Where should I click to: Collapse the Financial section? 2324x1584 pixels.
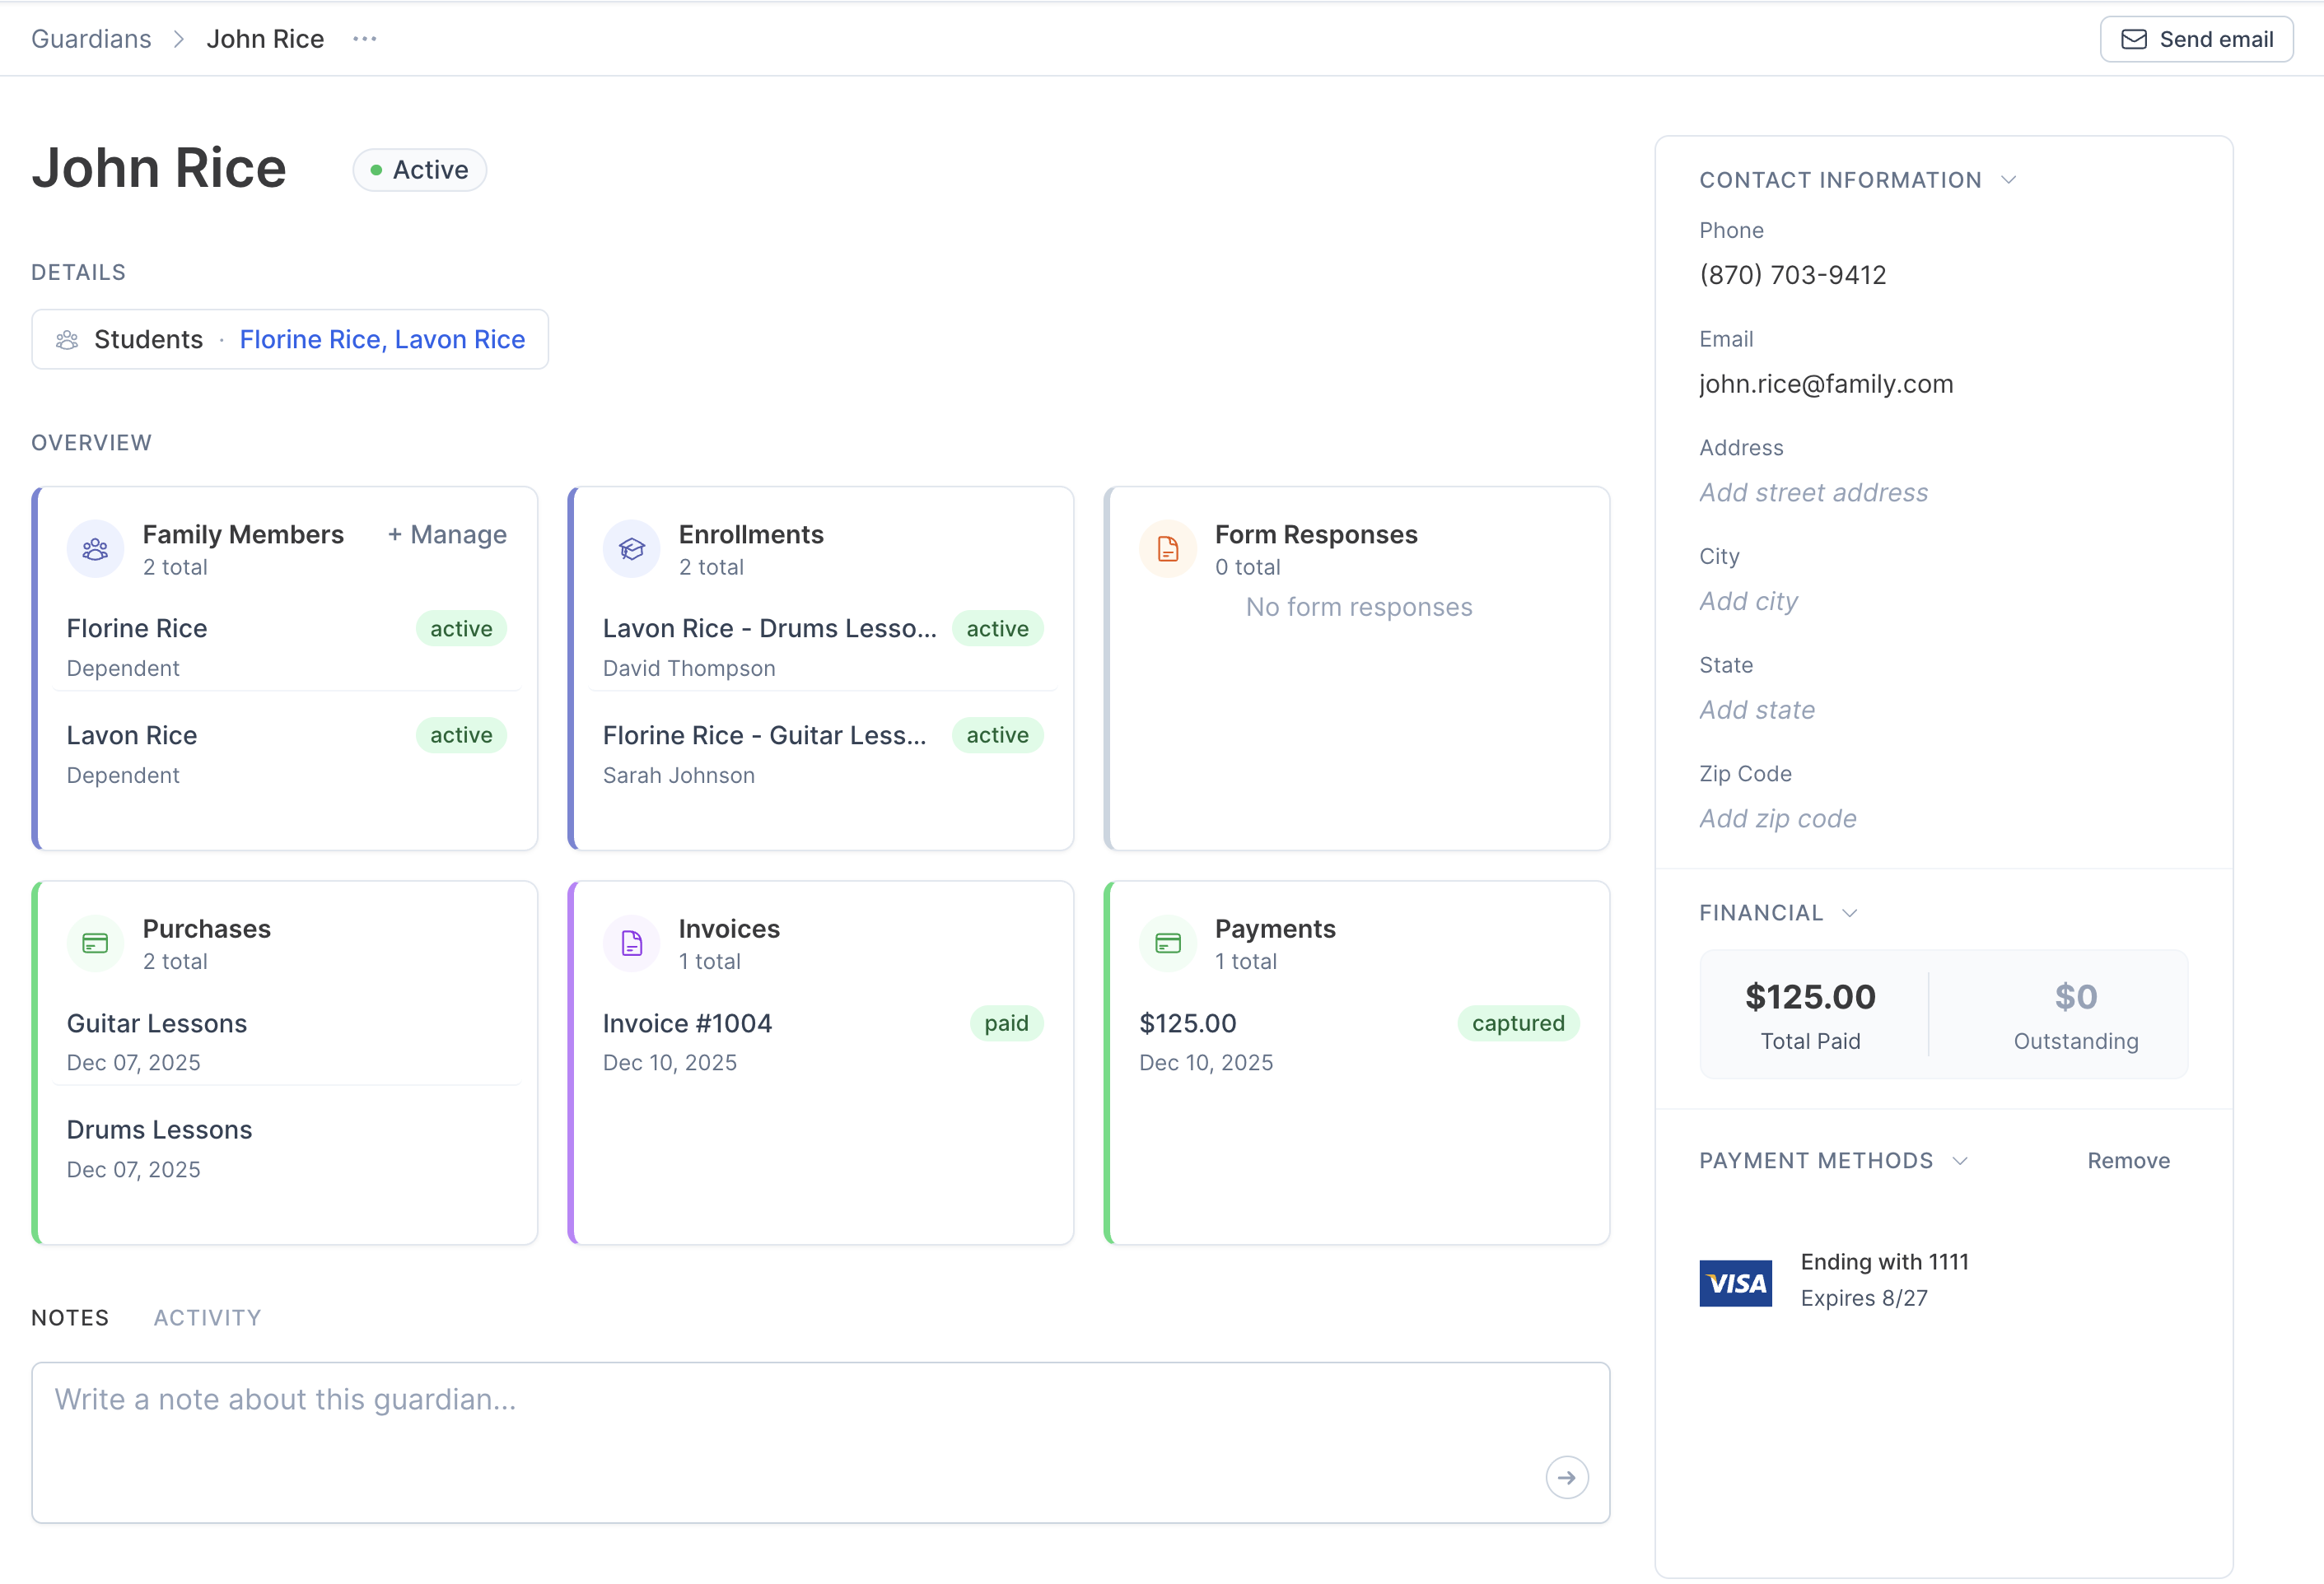[1850, 912]
